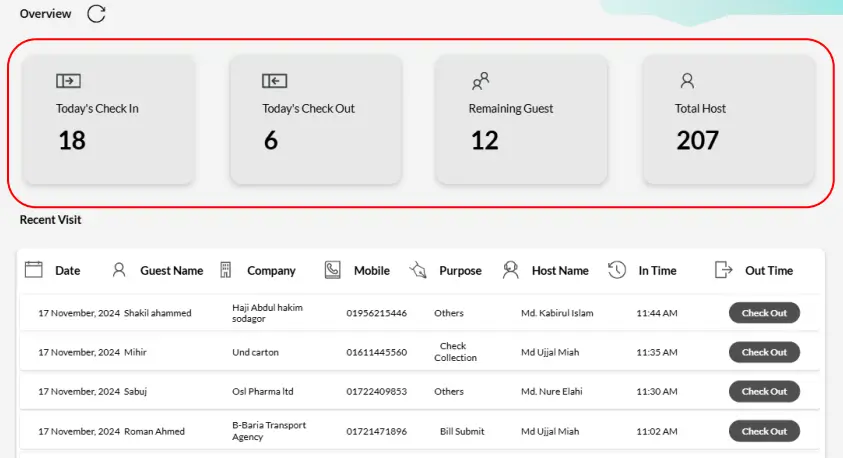Click the Today's Check Out card icon

coord(274,81)
